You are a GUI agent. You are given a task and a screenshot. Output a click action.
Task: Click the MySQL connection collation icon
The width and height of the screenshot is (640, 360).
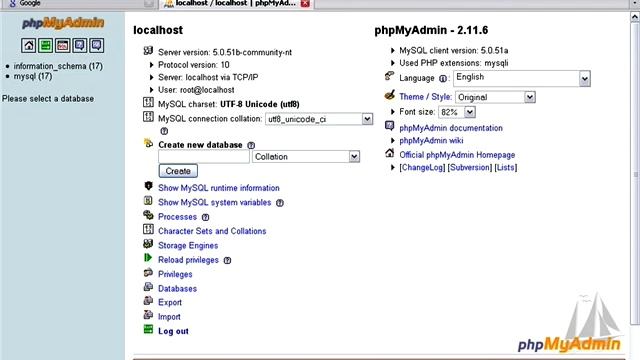pyautogui.click(x=148, y=117)
